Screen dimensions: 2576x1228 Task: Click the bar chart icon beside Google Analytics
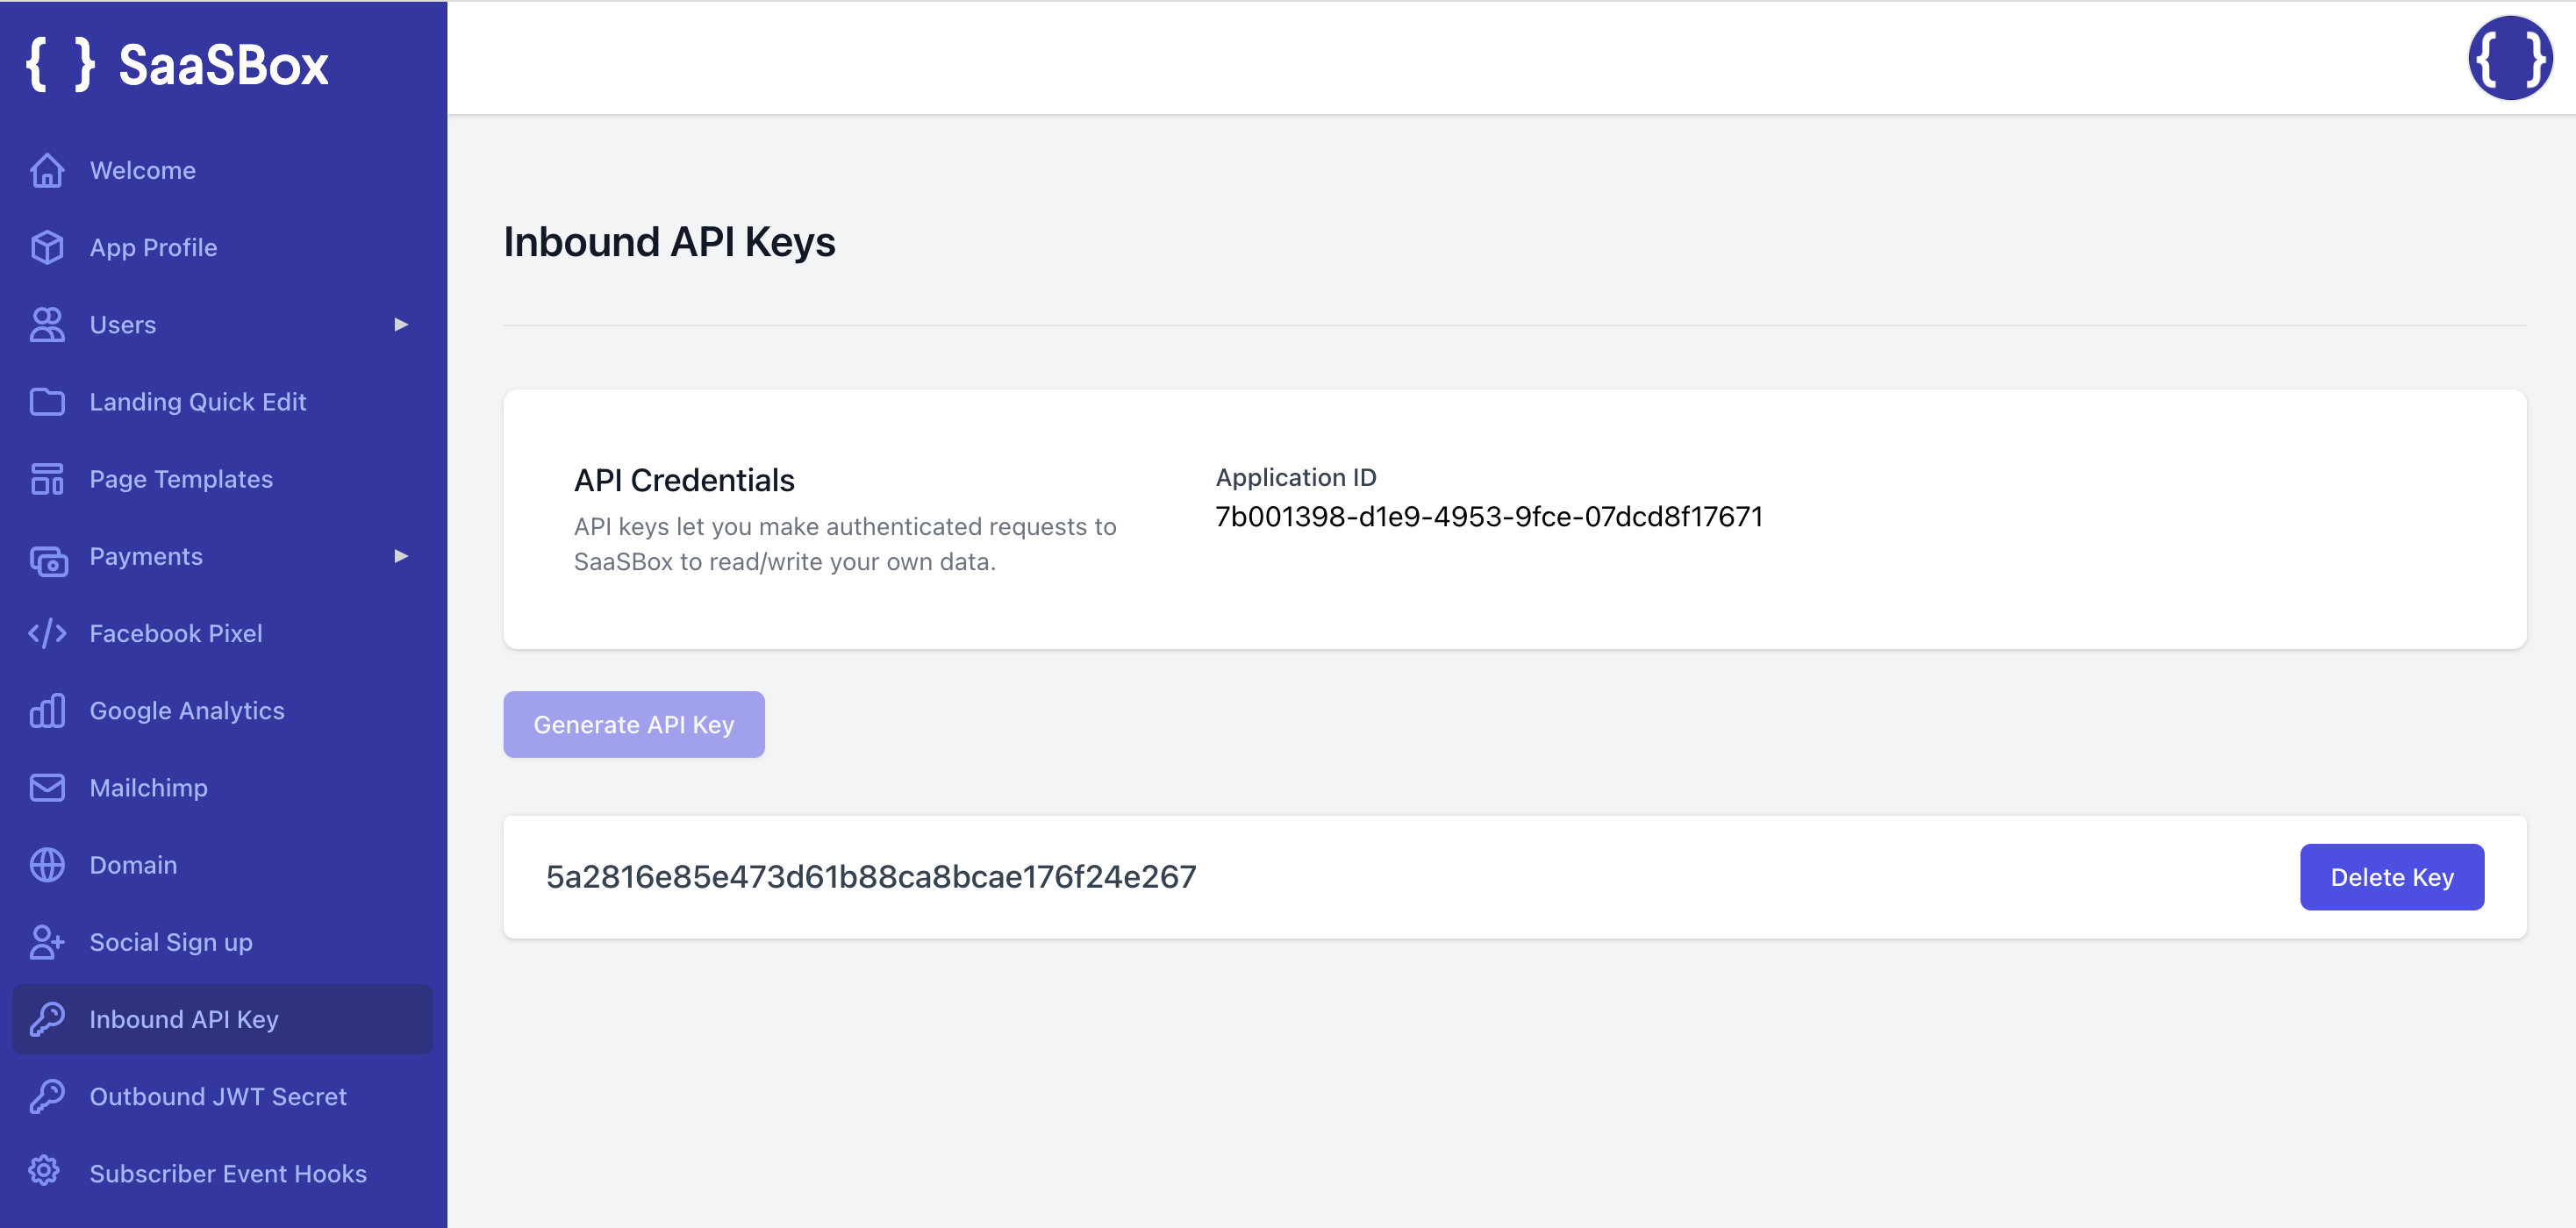point(47,710)
